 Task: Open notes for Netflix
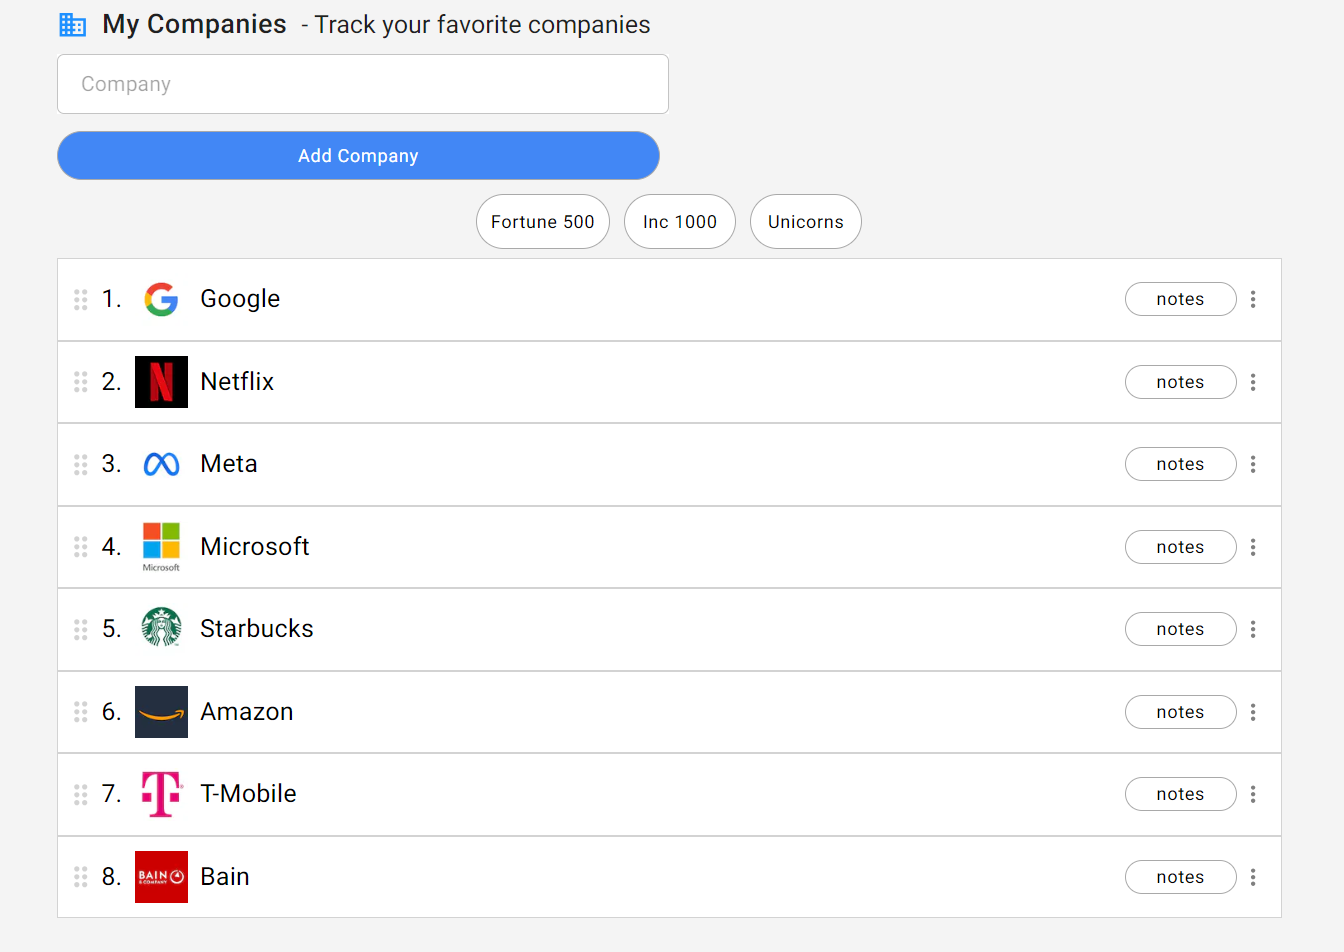point(1180,382)
